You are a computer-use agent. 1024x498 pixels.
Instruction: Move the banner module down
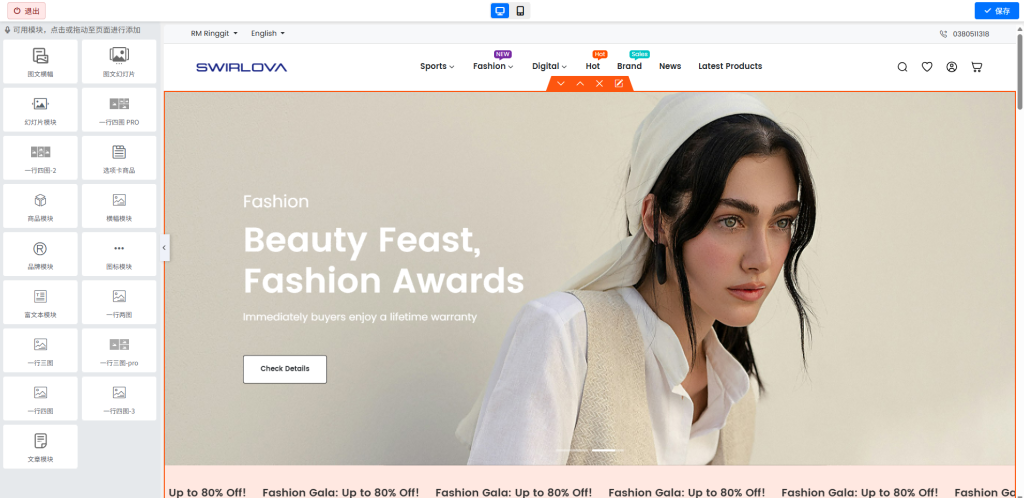coord(561,84)
